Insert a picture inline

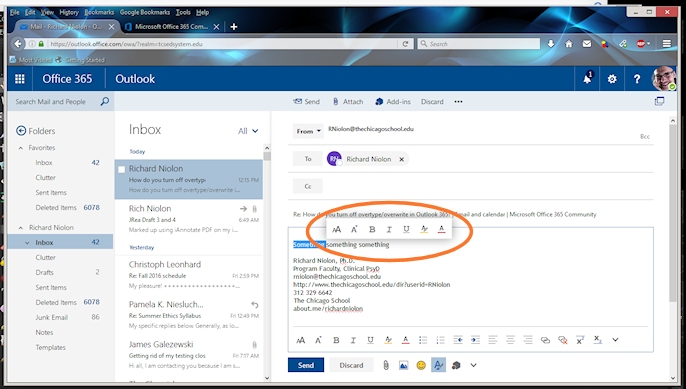tap(403, 365)
